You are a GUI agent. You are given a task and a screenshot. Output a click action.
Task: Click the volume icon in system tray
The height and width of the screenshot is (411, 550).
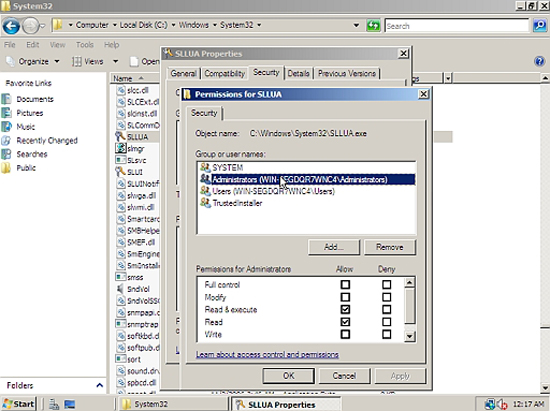point(502,404)
